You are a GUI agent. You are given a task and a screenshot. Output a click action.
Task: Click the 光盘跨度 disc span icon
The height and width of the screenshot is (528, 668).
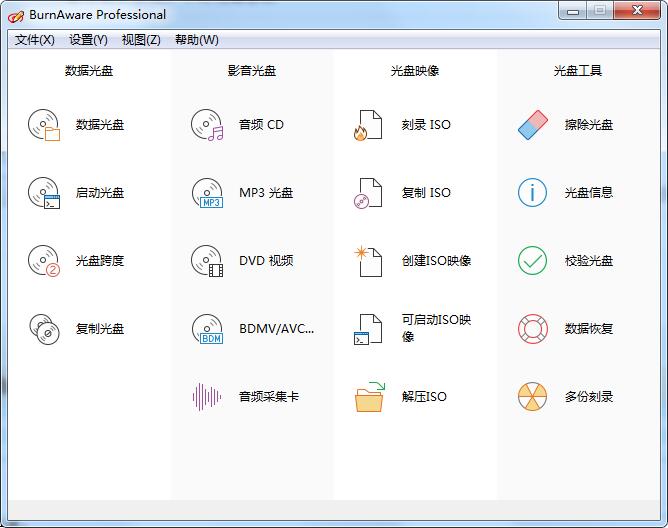pos(44,261)
